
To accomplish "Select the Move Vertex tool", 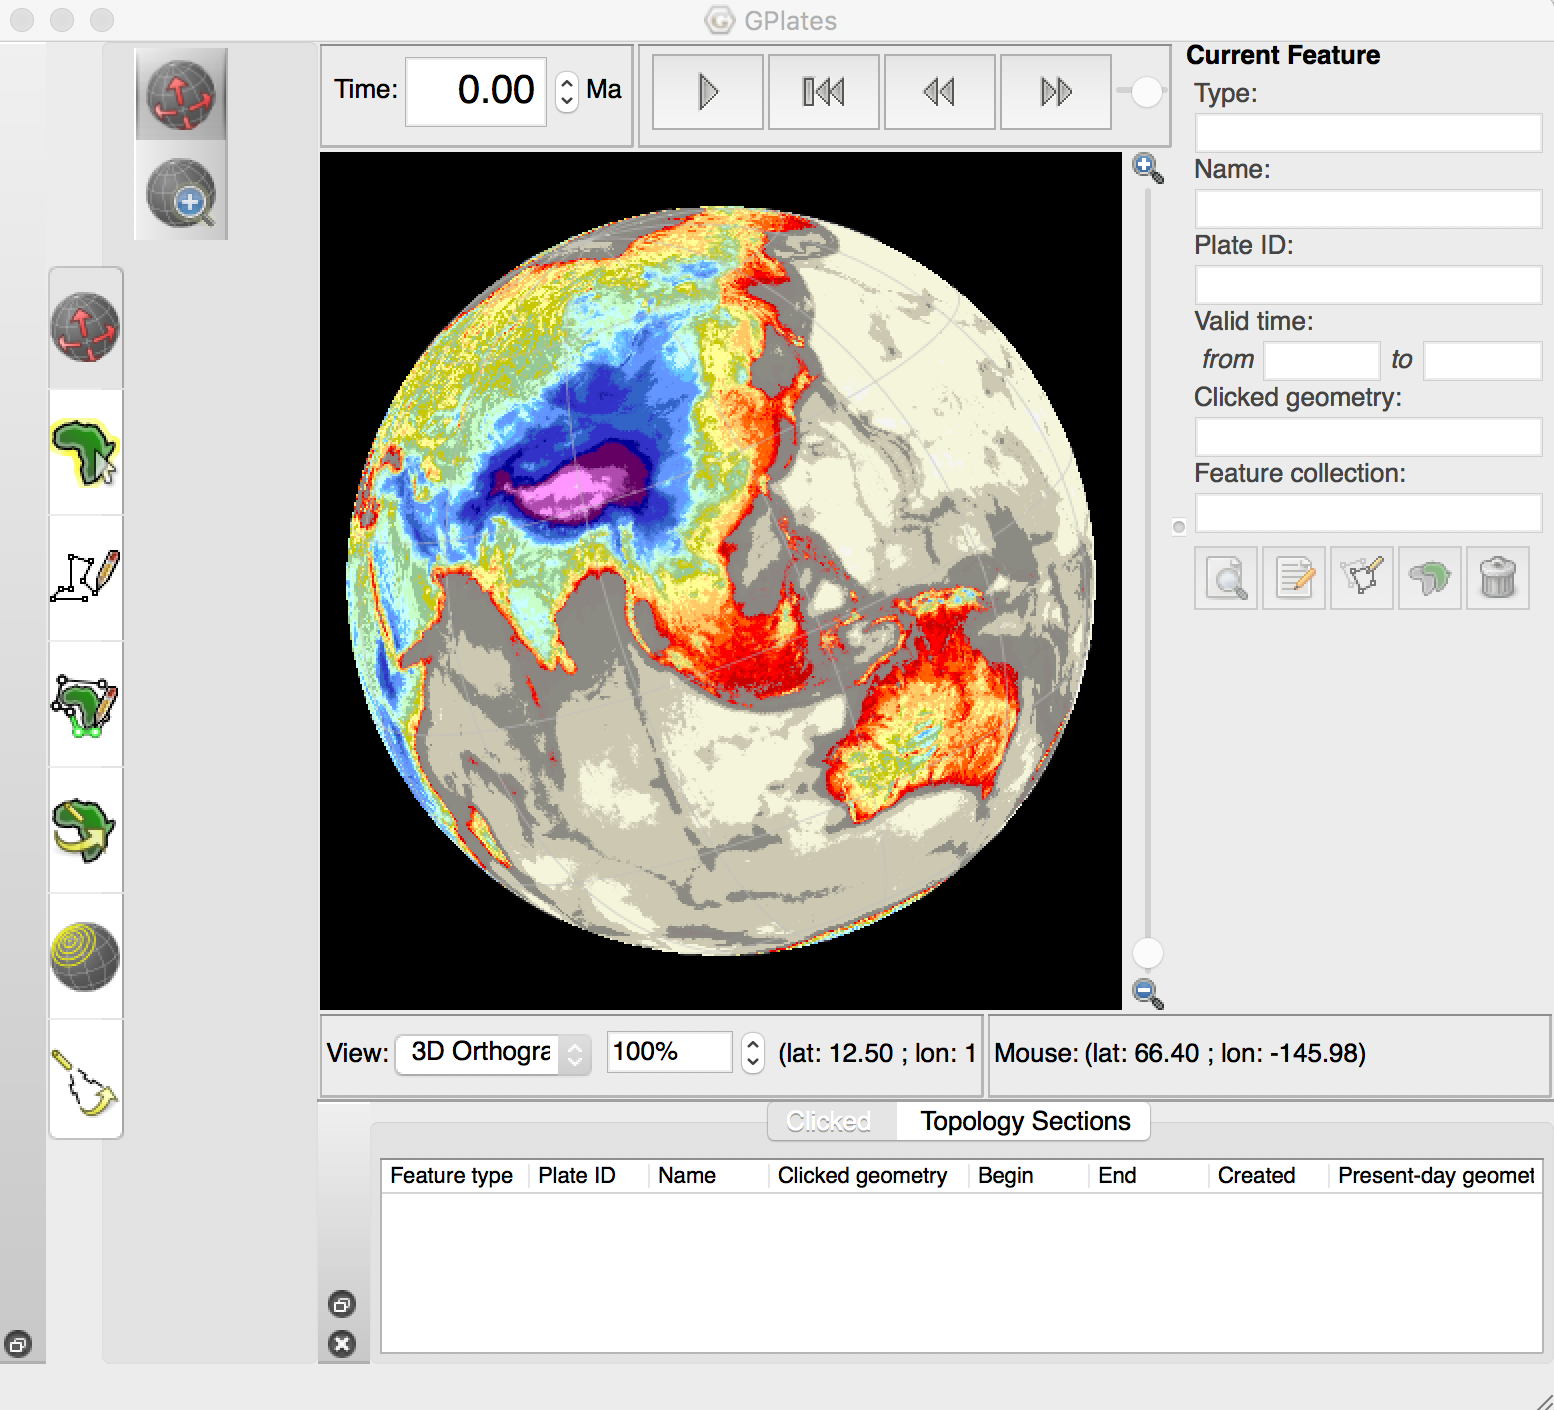I will coord(85,1080).
